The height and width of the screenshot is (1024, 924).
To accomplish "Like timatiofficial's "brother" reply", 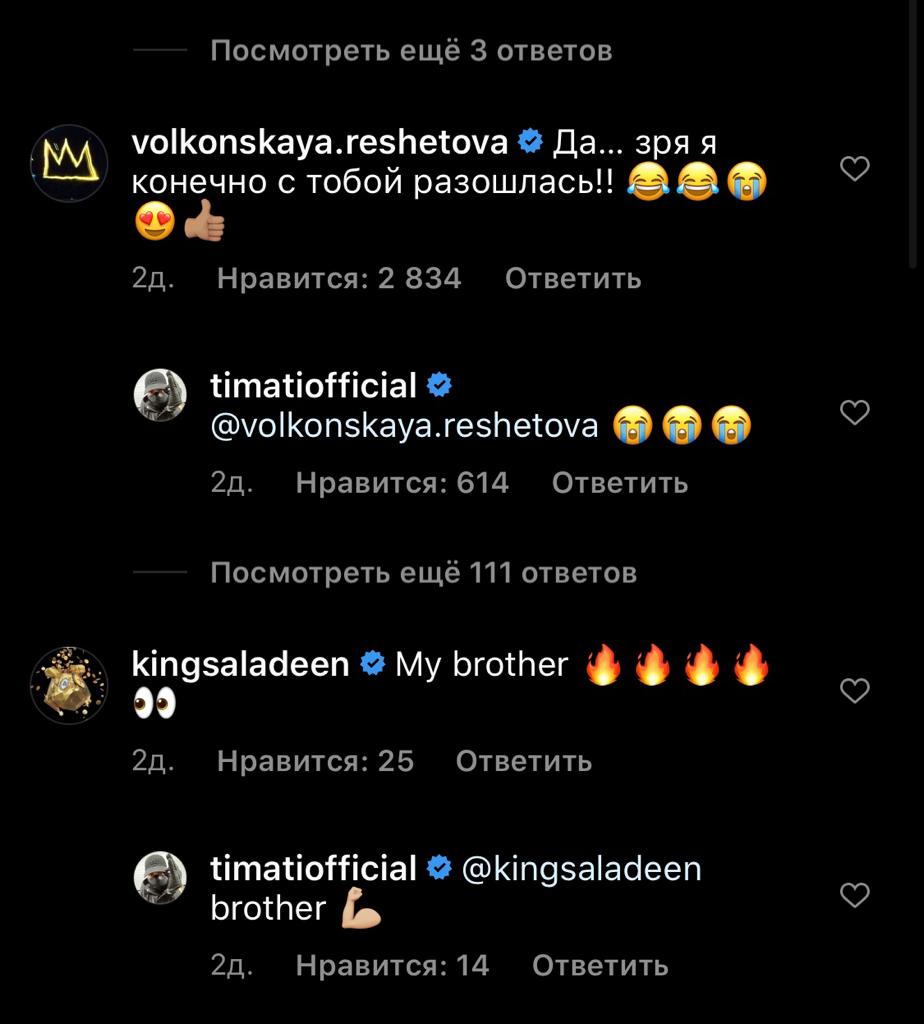I will pos(854,895).
